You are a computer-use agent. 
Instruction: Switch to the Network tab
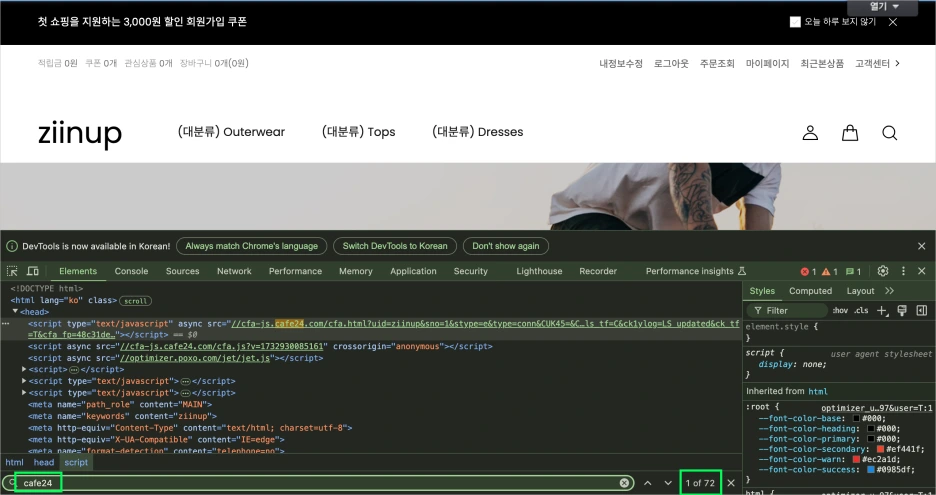[234, 271]
